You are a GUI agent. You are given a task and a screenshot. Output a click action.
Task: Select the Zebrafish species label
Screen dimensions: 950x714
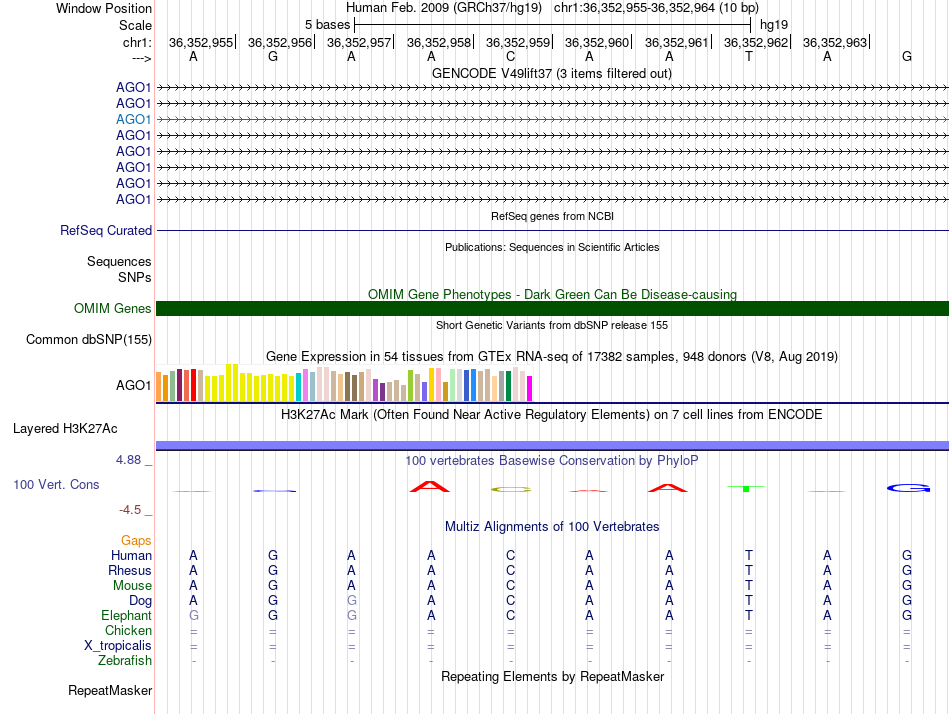(x=125, y=660)
